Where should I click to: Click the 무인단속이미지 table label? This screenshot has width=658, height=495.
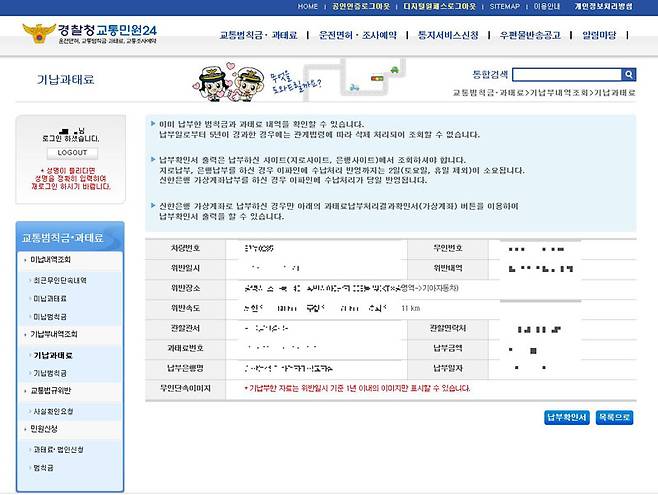[x=185, y=388]
